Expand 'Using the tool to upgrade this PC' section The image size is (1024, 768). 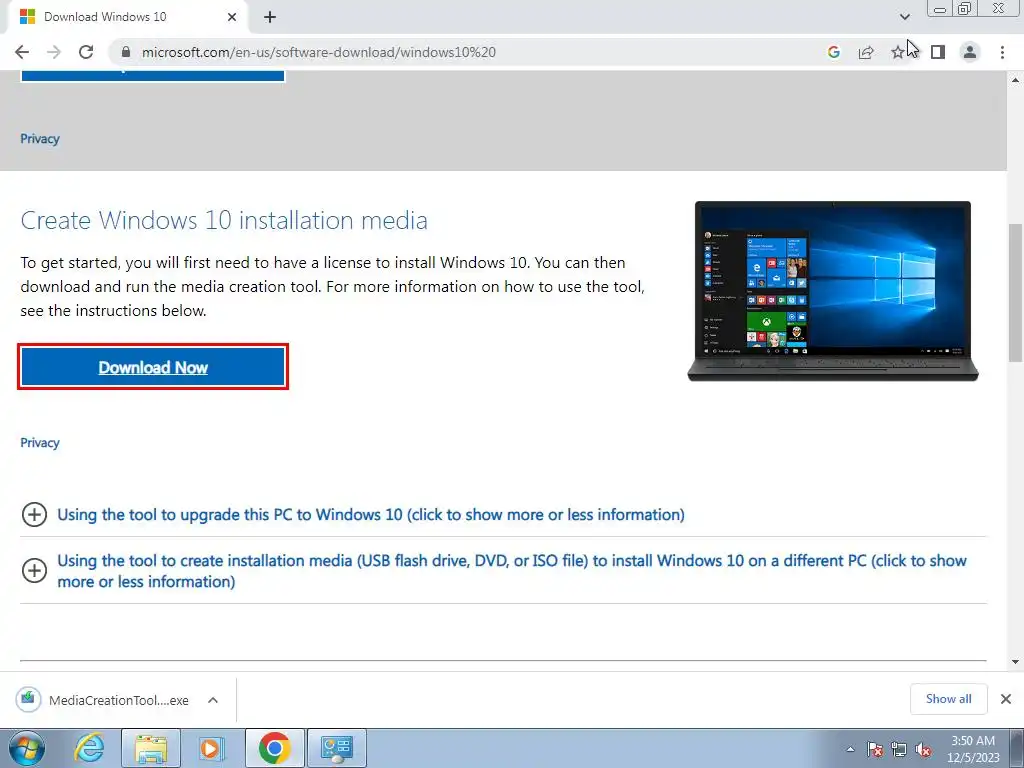pos(371,515)
